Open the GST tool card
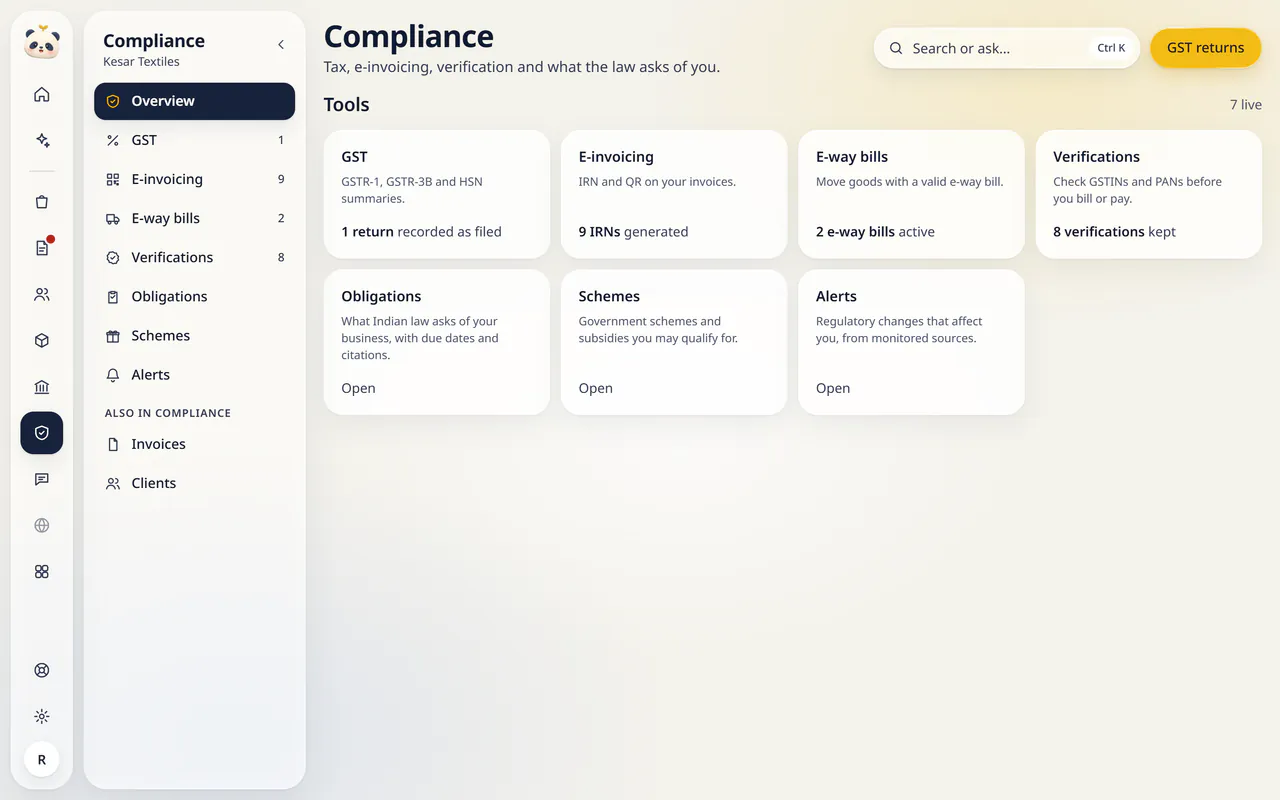 point(437,194)
